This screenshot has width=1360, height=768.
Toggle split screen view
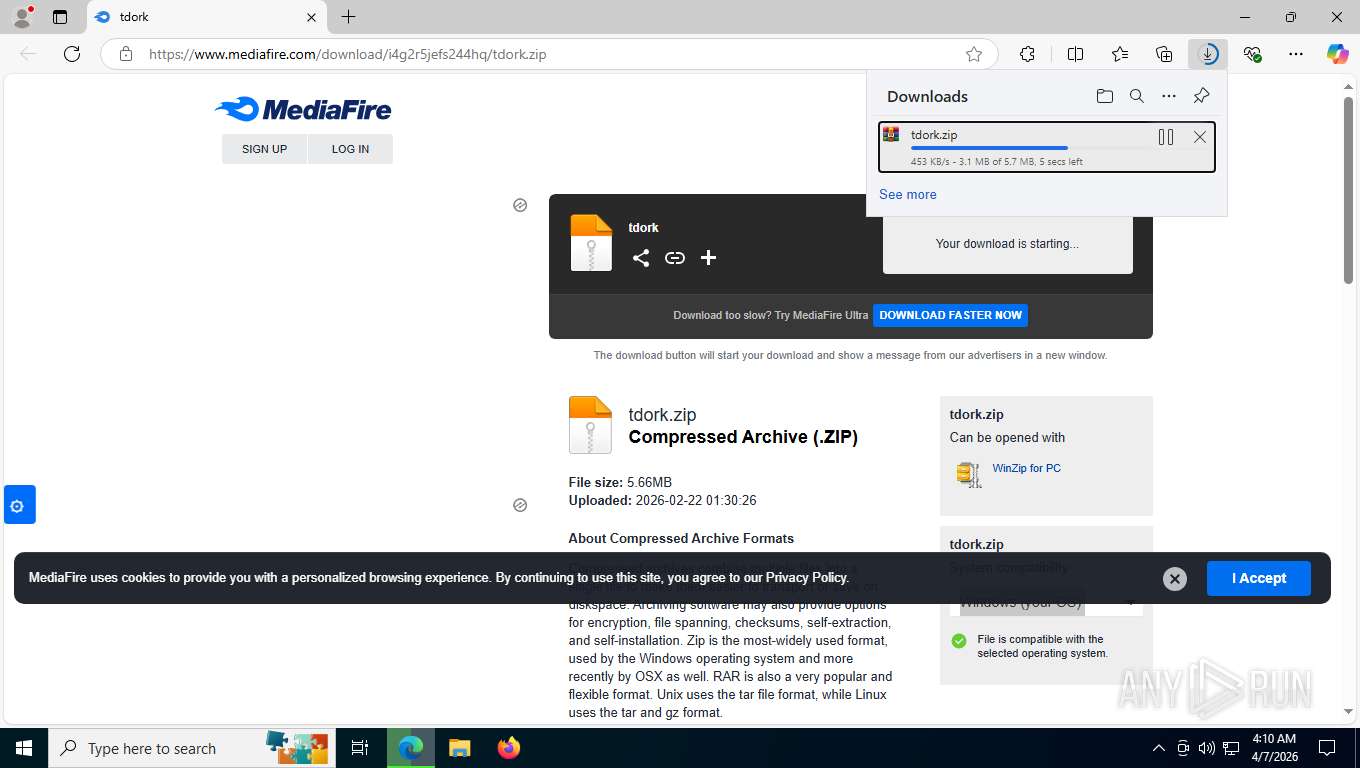point(1075,54)
